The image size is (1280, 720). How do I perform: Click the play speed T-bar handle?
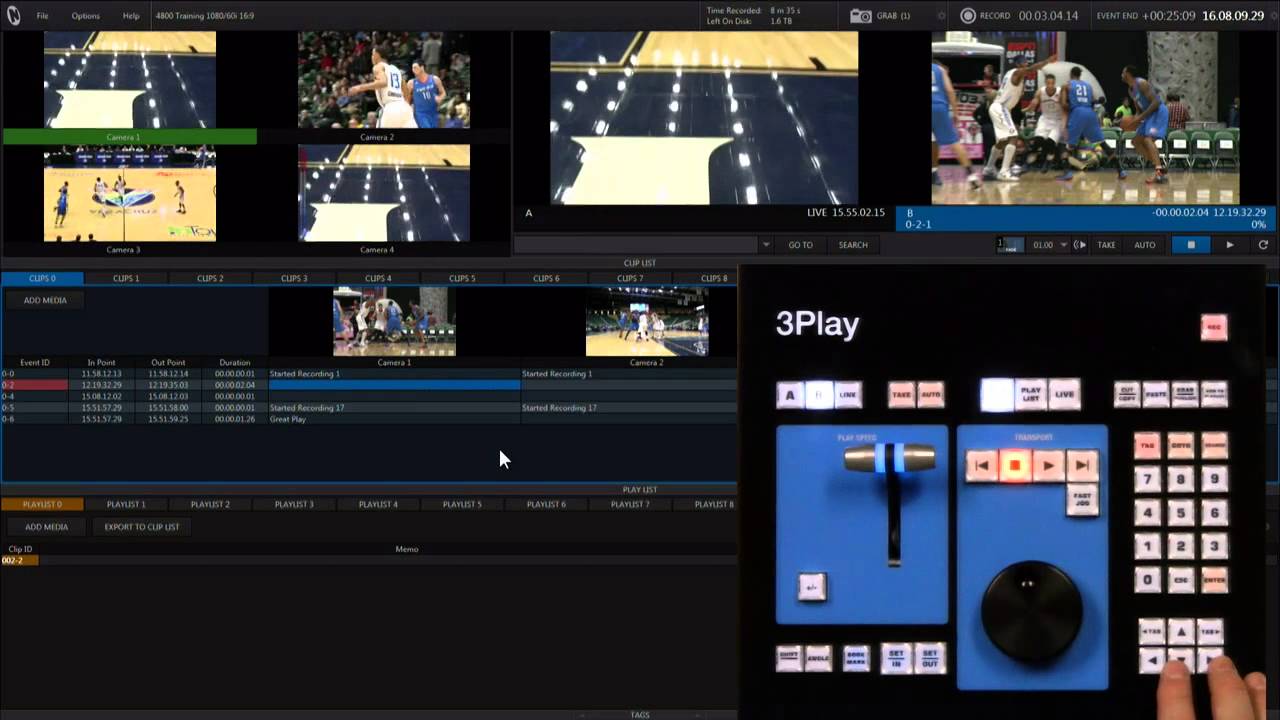pyautogui.click(x=890, y=458)
